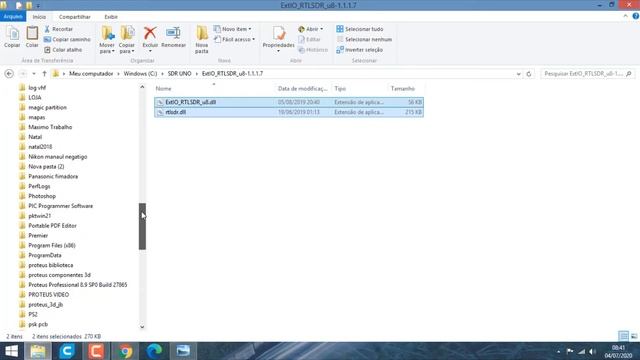
Task: Open the Windows Start button
Action: (x=11, y=351)
